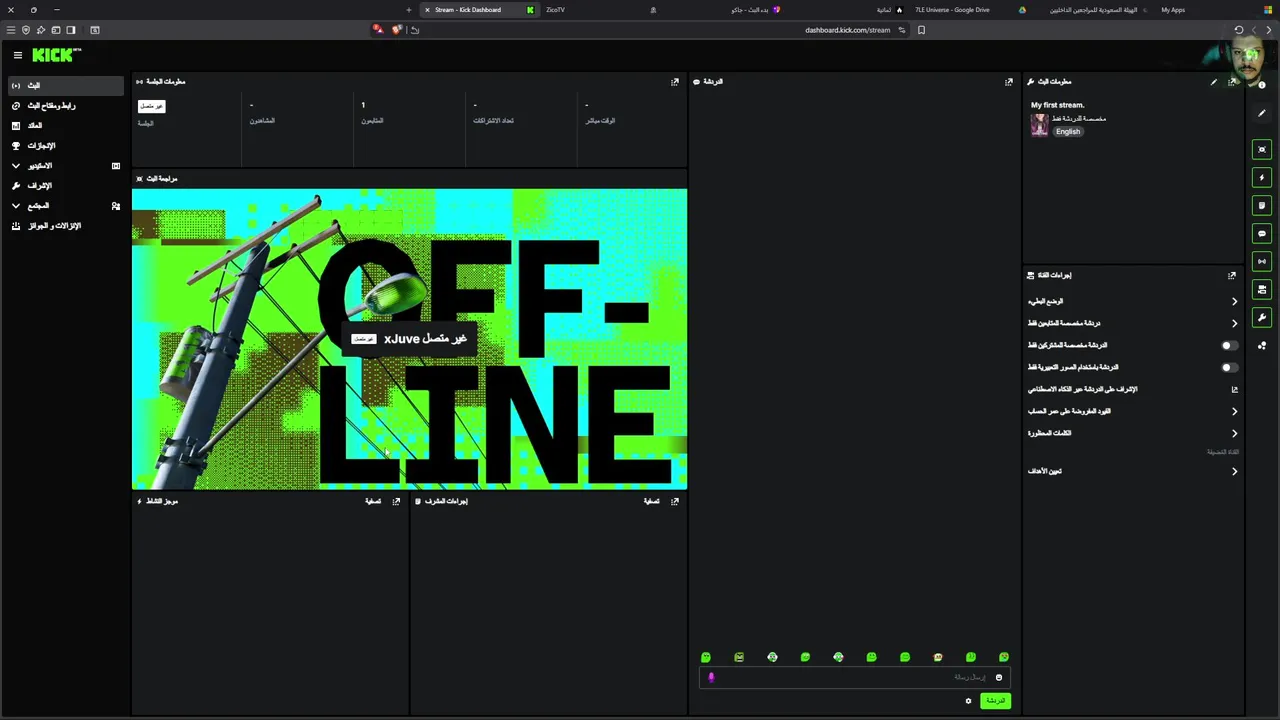Click the three-dots icon below the wrench

click(x=1262, y=346)
